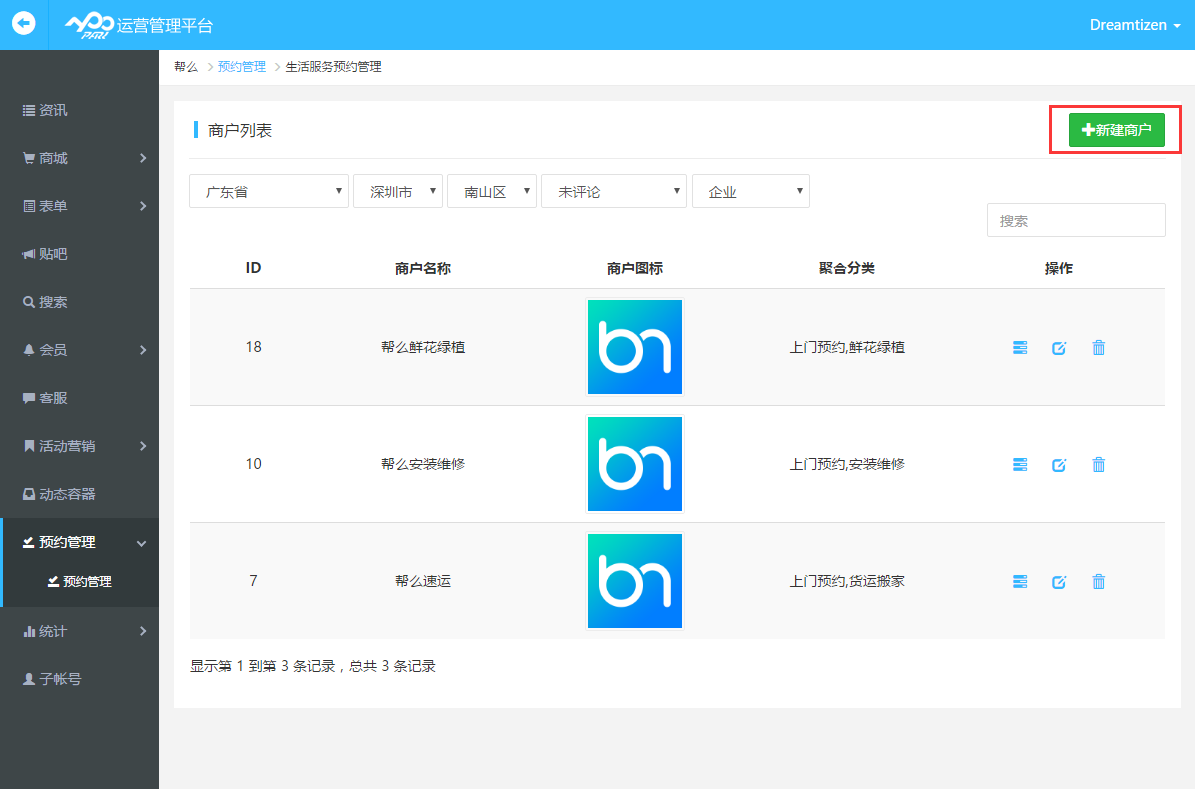Screen dimensions: 1195x789
Task: Expand the 活动营销 submenu chevron
Action: pyautogui.click(x=143, y=447)
